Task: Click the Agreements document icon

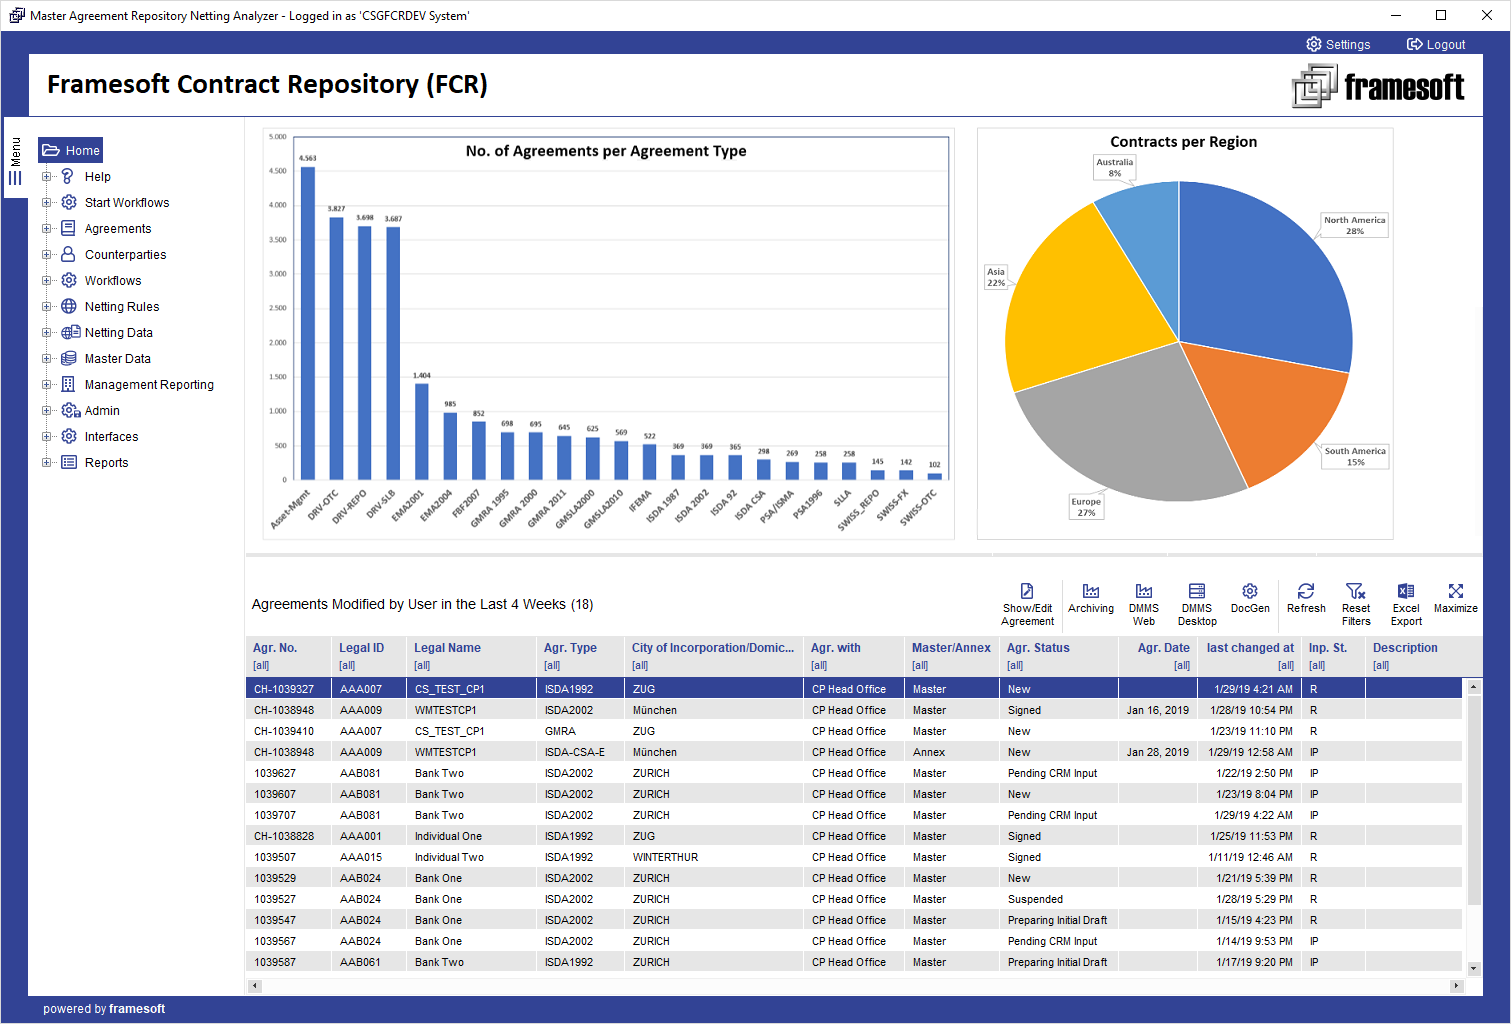Action: click(69, 228)
